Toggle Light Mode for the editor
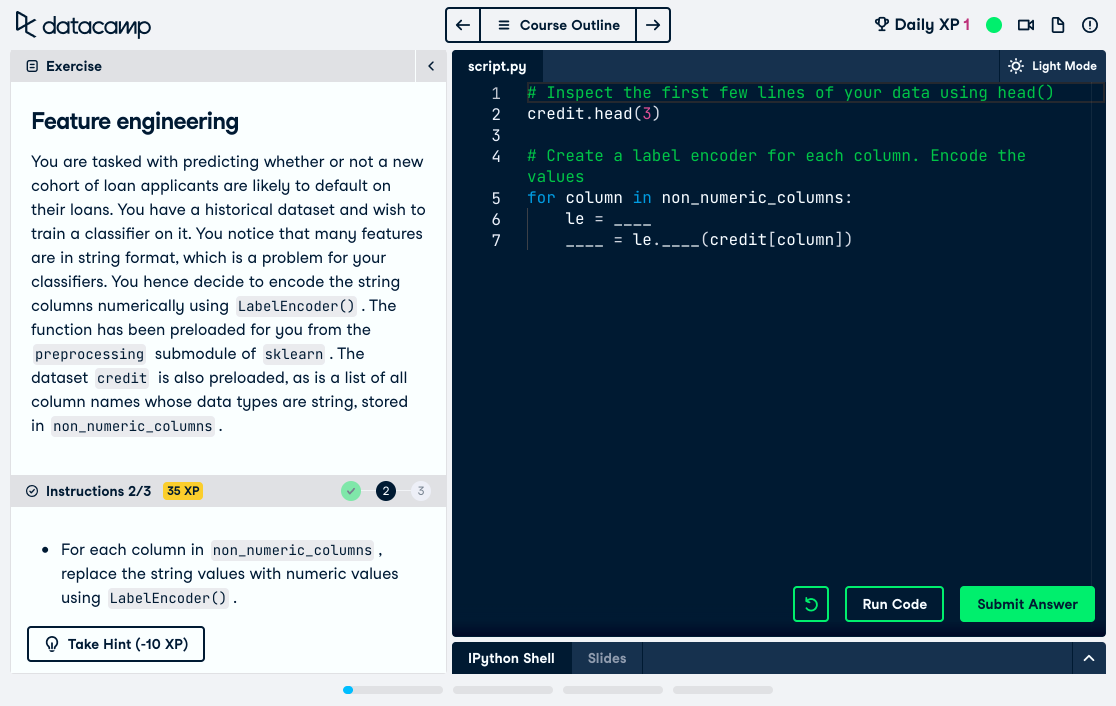This screenshot has width=1116, height=706. (x=1052, y=66)
